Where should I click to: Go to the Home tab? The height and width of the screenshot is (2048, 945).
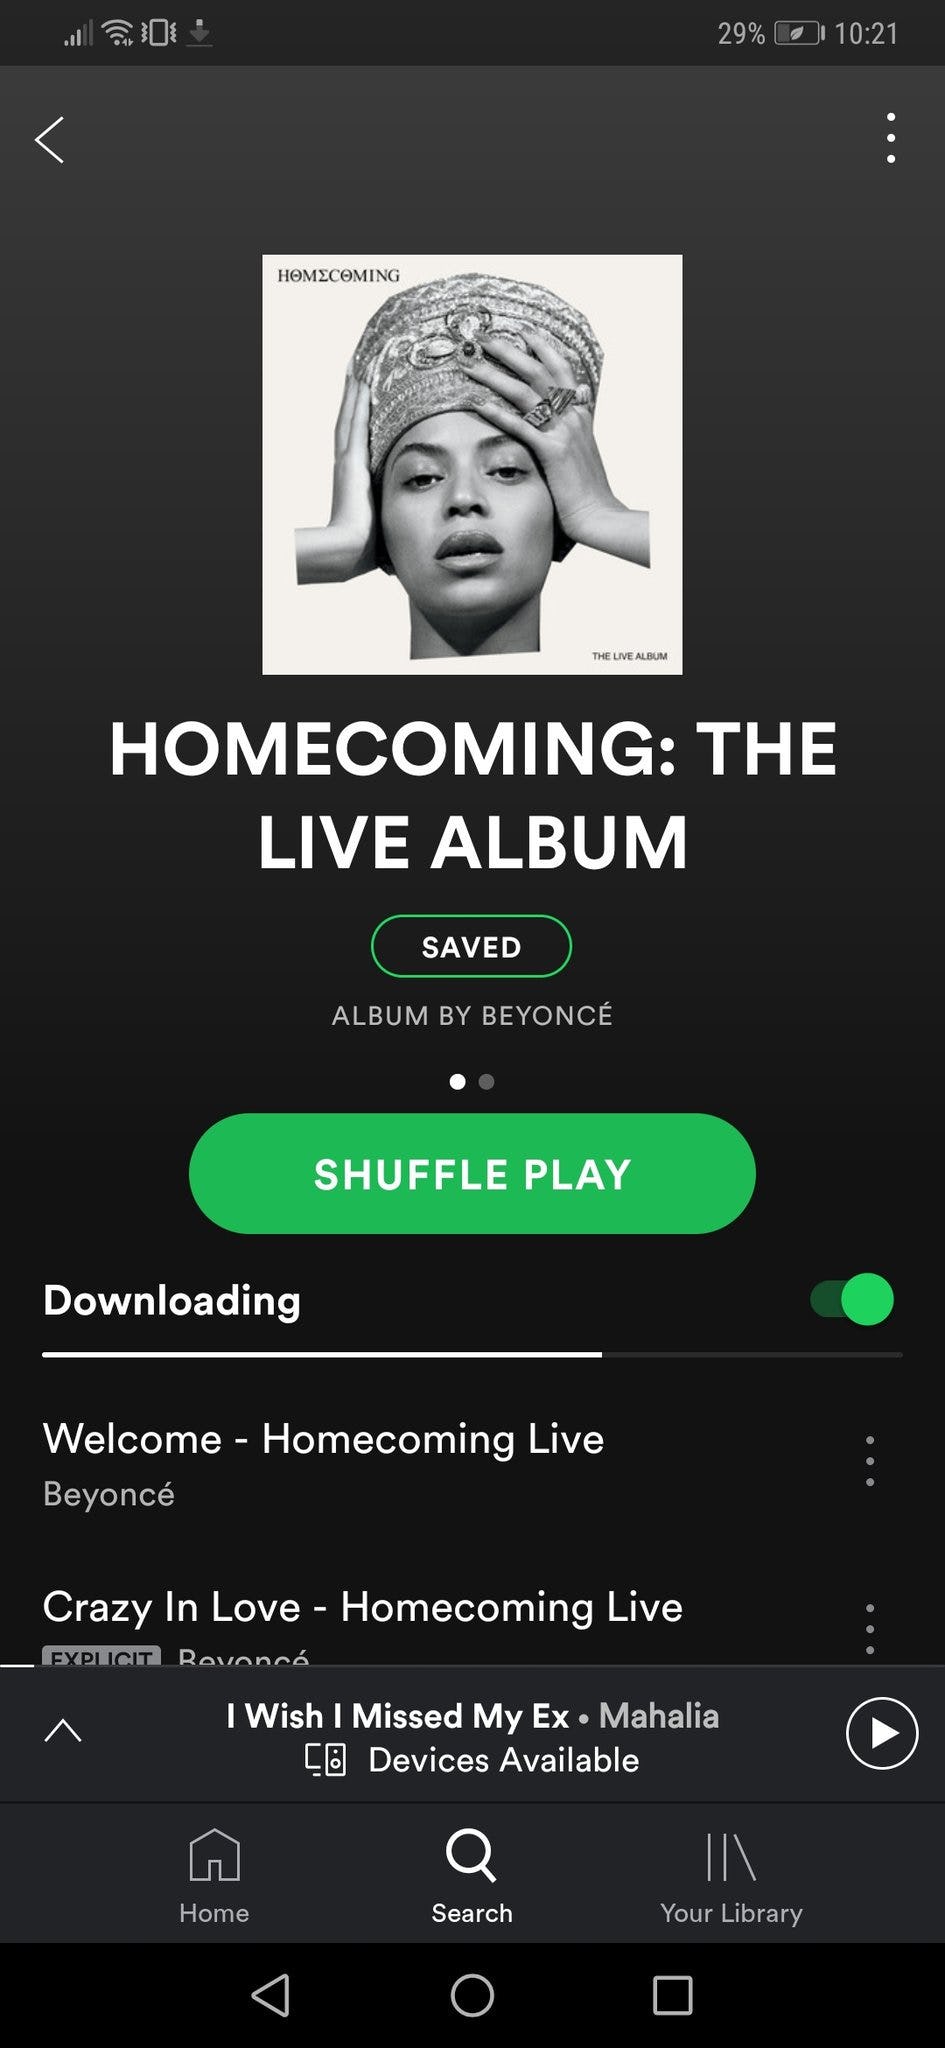point(214,1876)
